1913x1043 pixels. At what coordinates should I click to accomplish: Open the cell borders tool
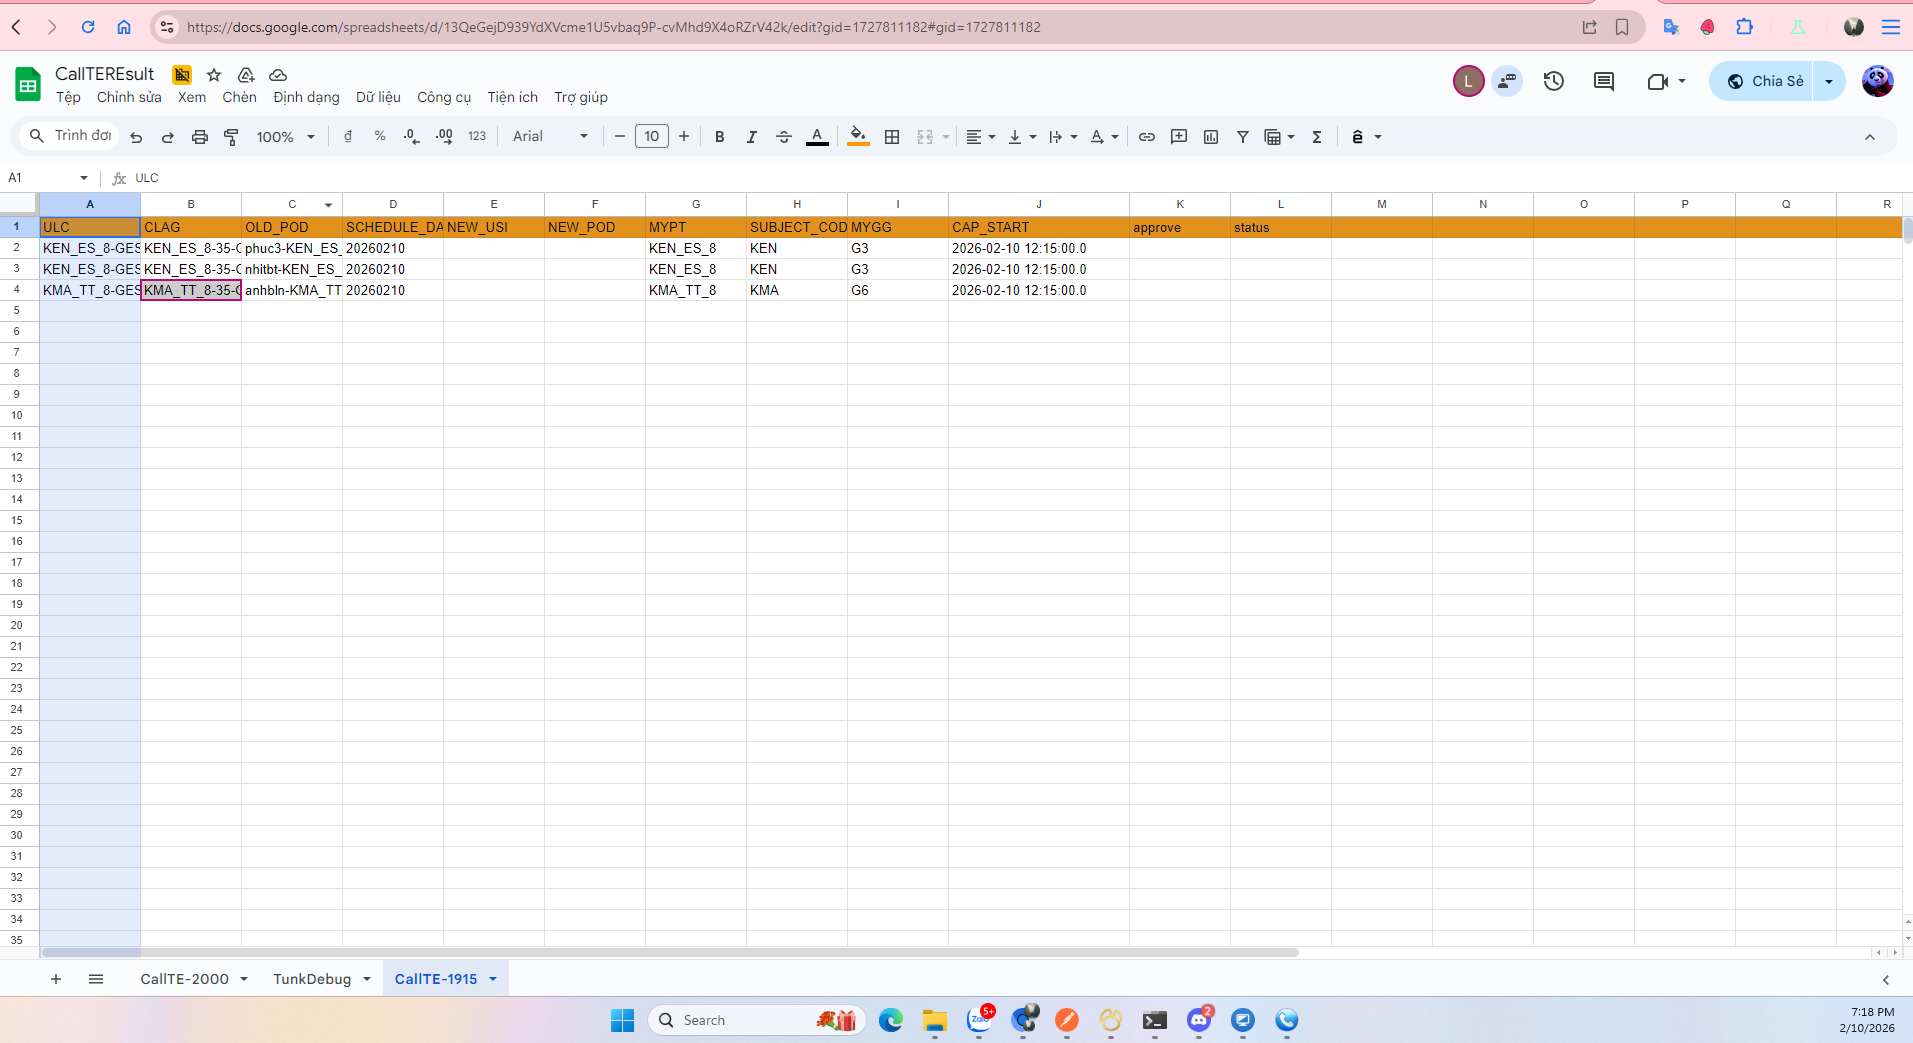[x=892, y=137]
